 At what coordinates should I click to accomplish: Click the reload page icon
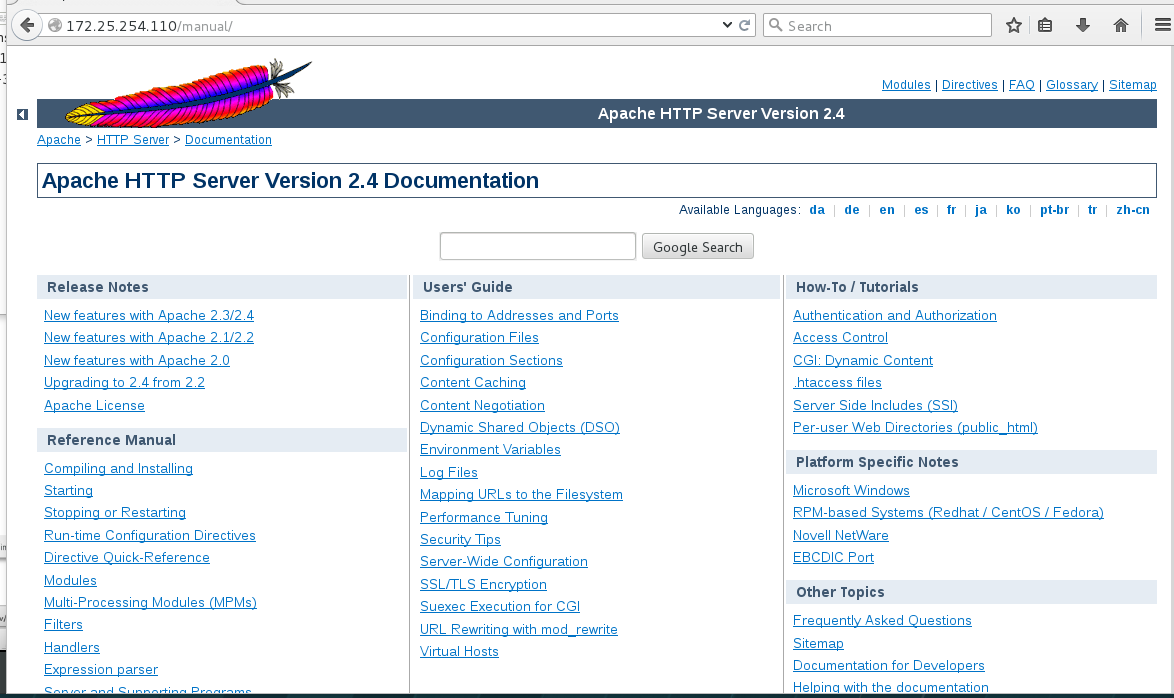coord(744,25)
